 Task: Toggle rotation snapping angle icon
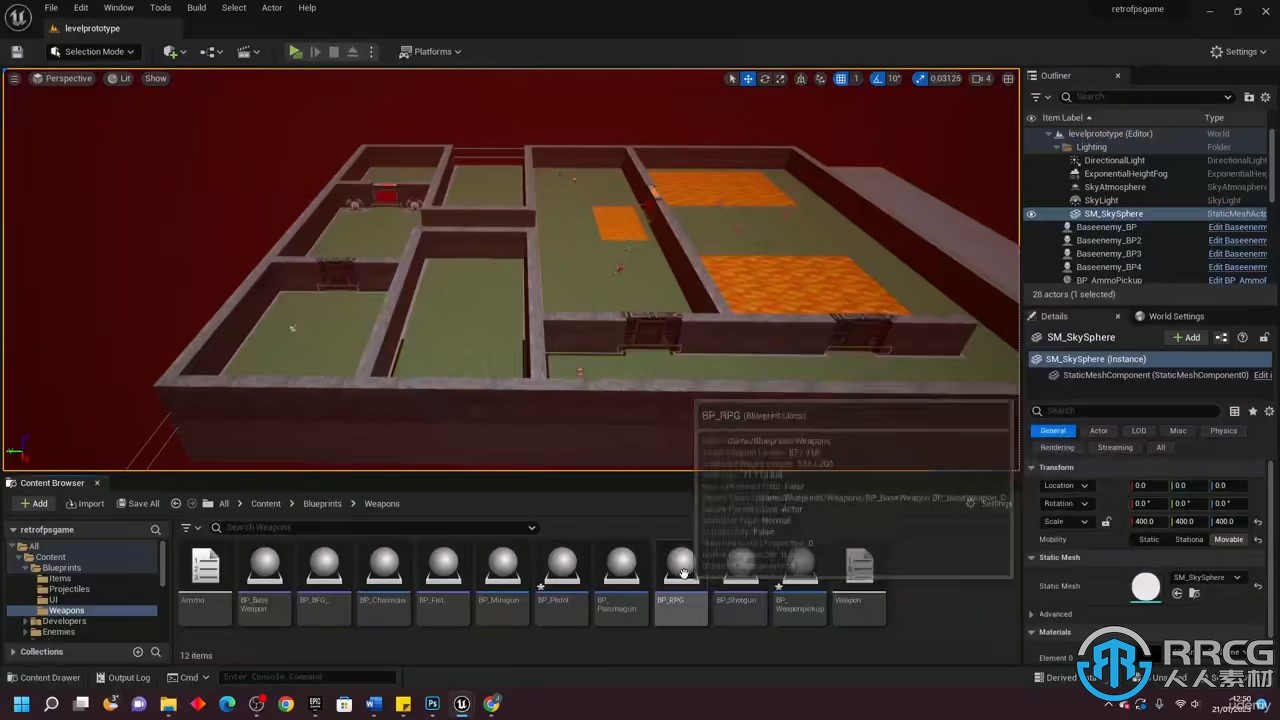click(877, 78)
